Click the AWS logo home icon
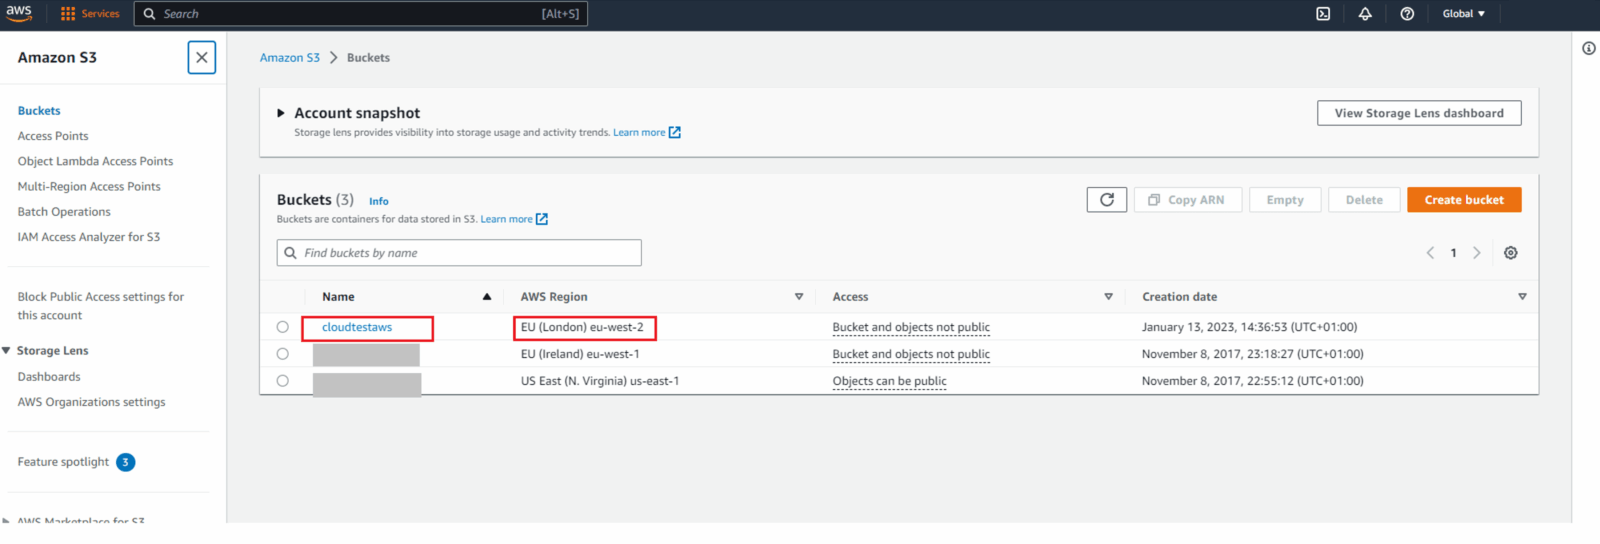1600x544 pixels. coord(19,13)
